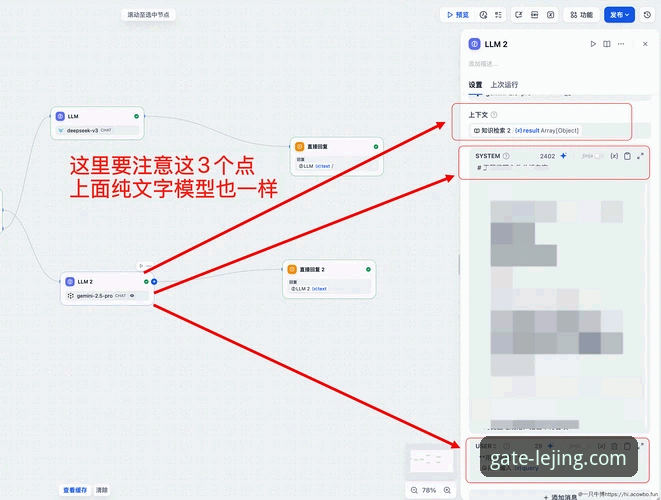661x500 pixels.
Task: Click the gemini-2.5-pro model row in LLM 2 node
Action: [107, 296]
